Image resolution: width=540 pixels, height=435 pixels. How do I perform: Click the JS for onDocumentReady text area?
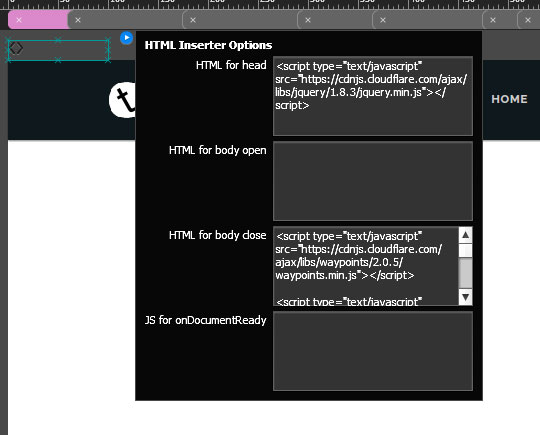point(373,351)
